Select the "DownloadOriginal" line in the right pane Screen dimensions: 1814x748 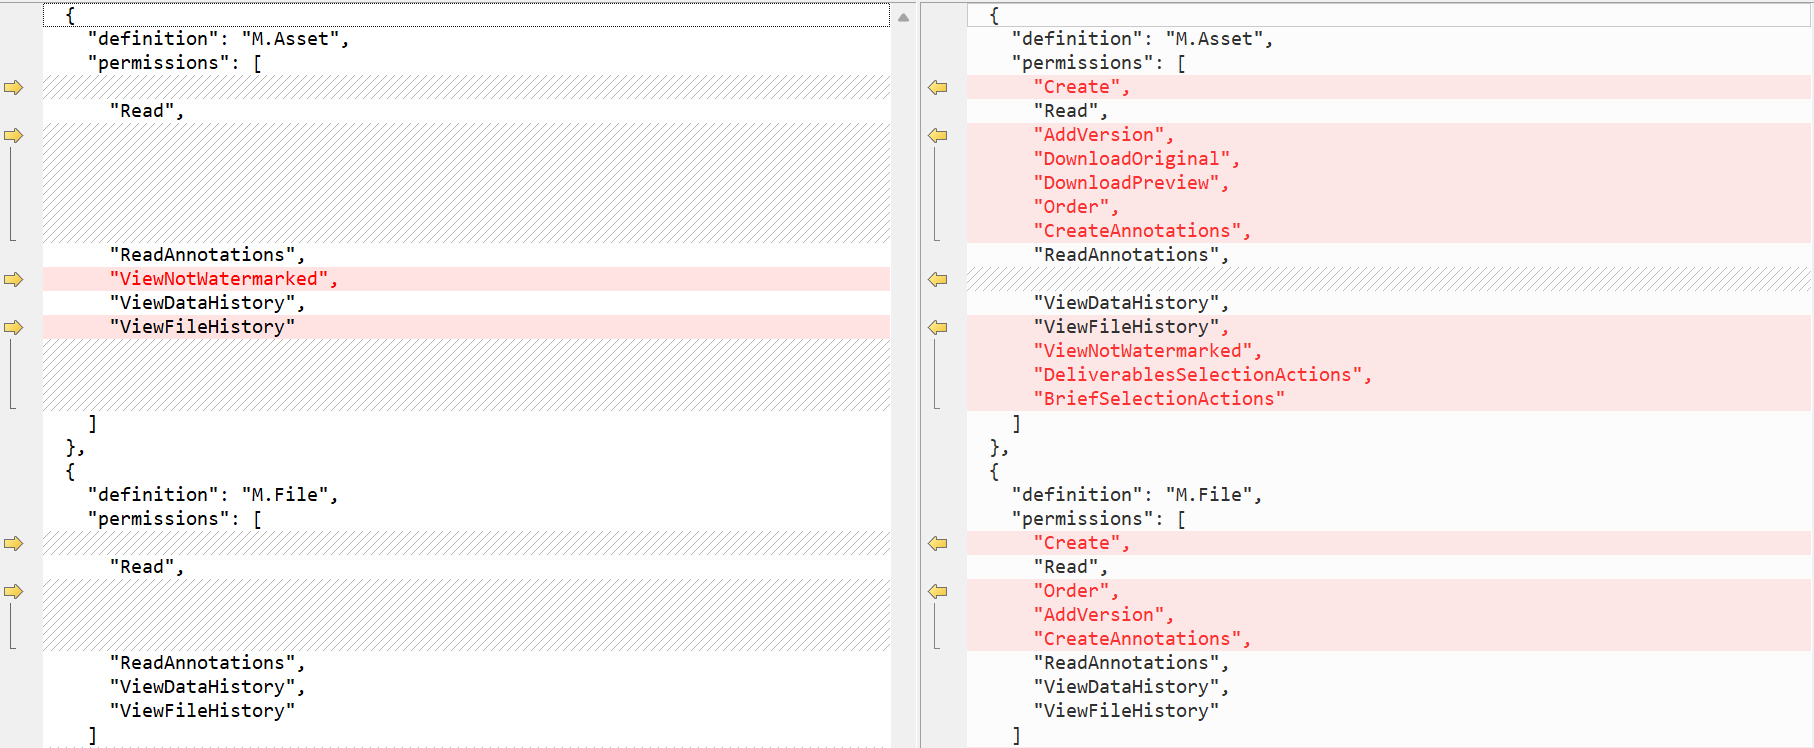tap(1136, 159)
